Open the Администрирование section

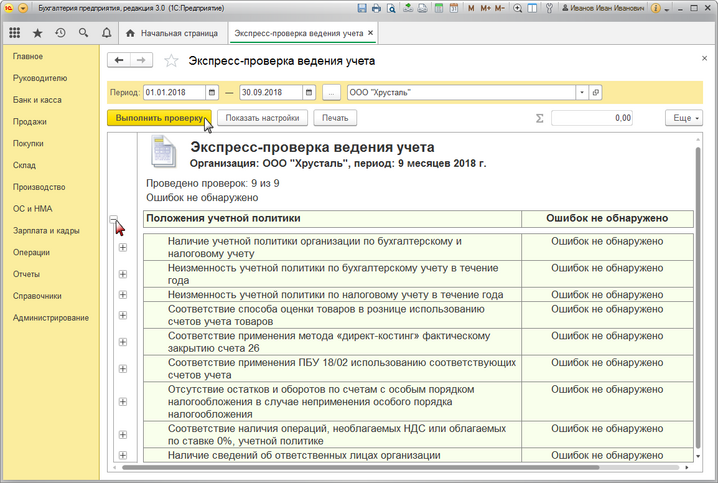[x=51, y=318]
